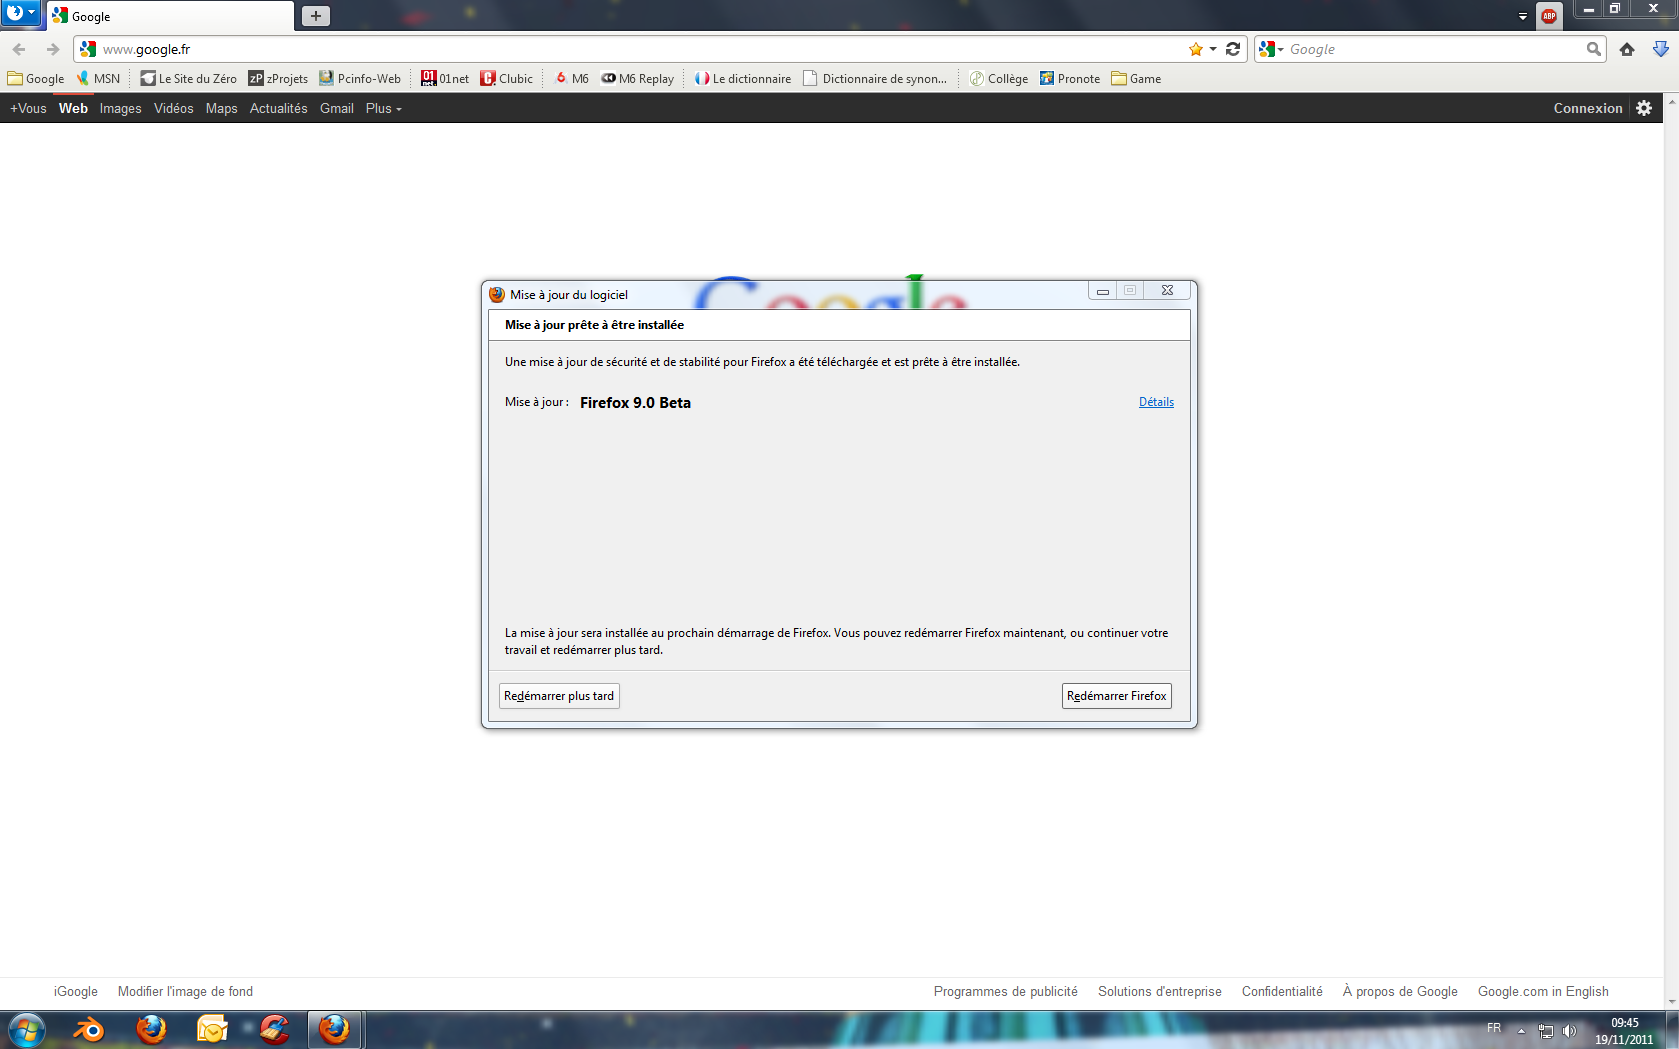Click the taskbar clock 09:45

(x=1624, y=1031)
